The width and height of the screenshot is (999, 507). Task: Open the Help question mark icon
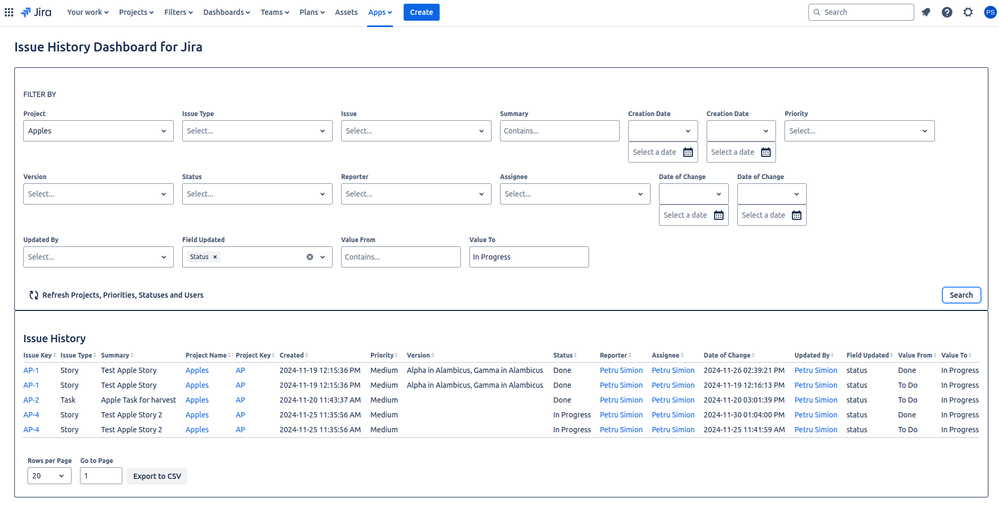click(947, 12)
